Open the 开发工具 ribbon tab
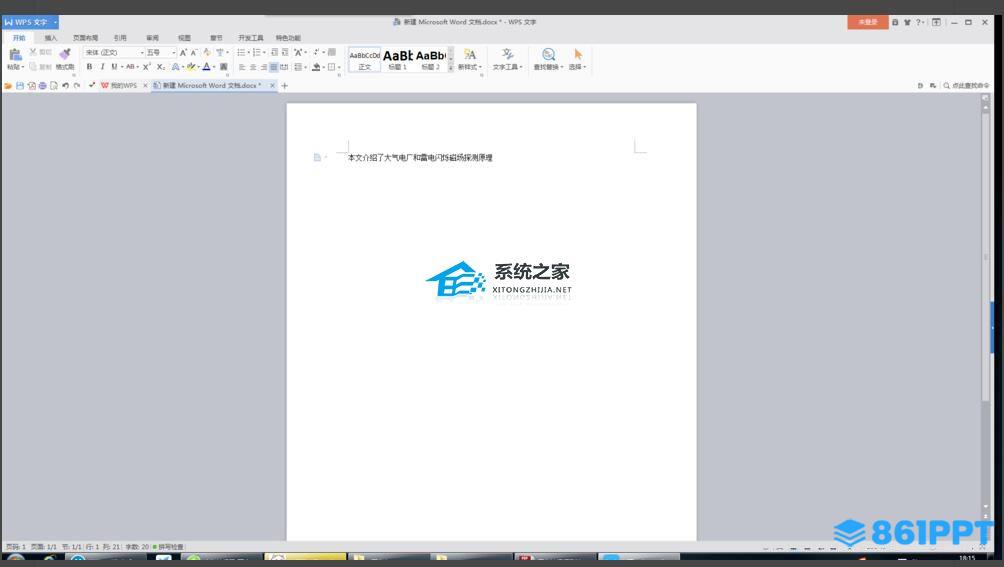 [250, 38]
